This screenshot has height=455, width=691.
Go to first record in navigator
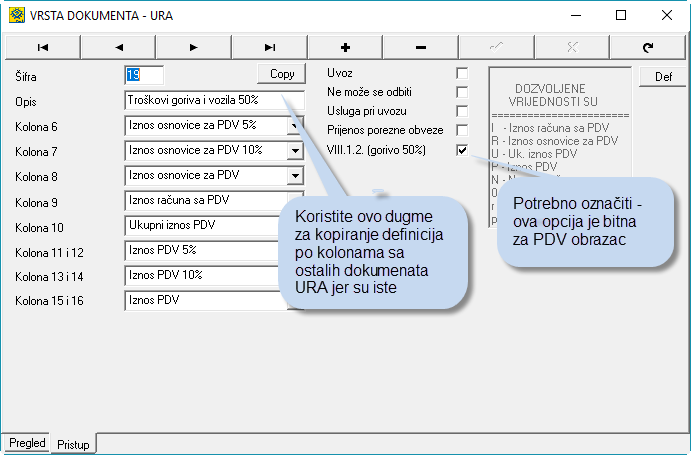[42, 47]
